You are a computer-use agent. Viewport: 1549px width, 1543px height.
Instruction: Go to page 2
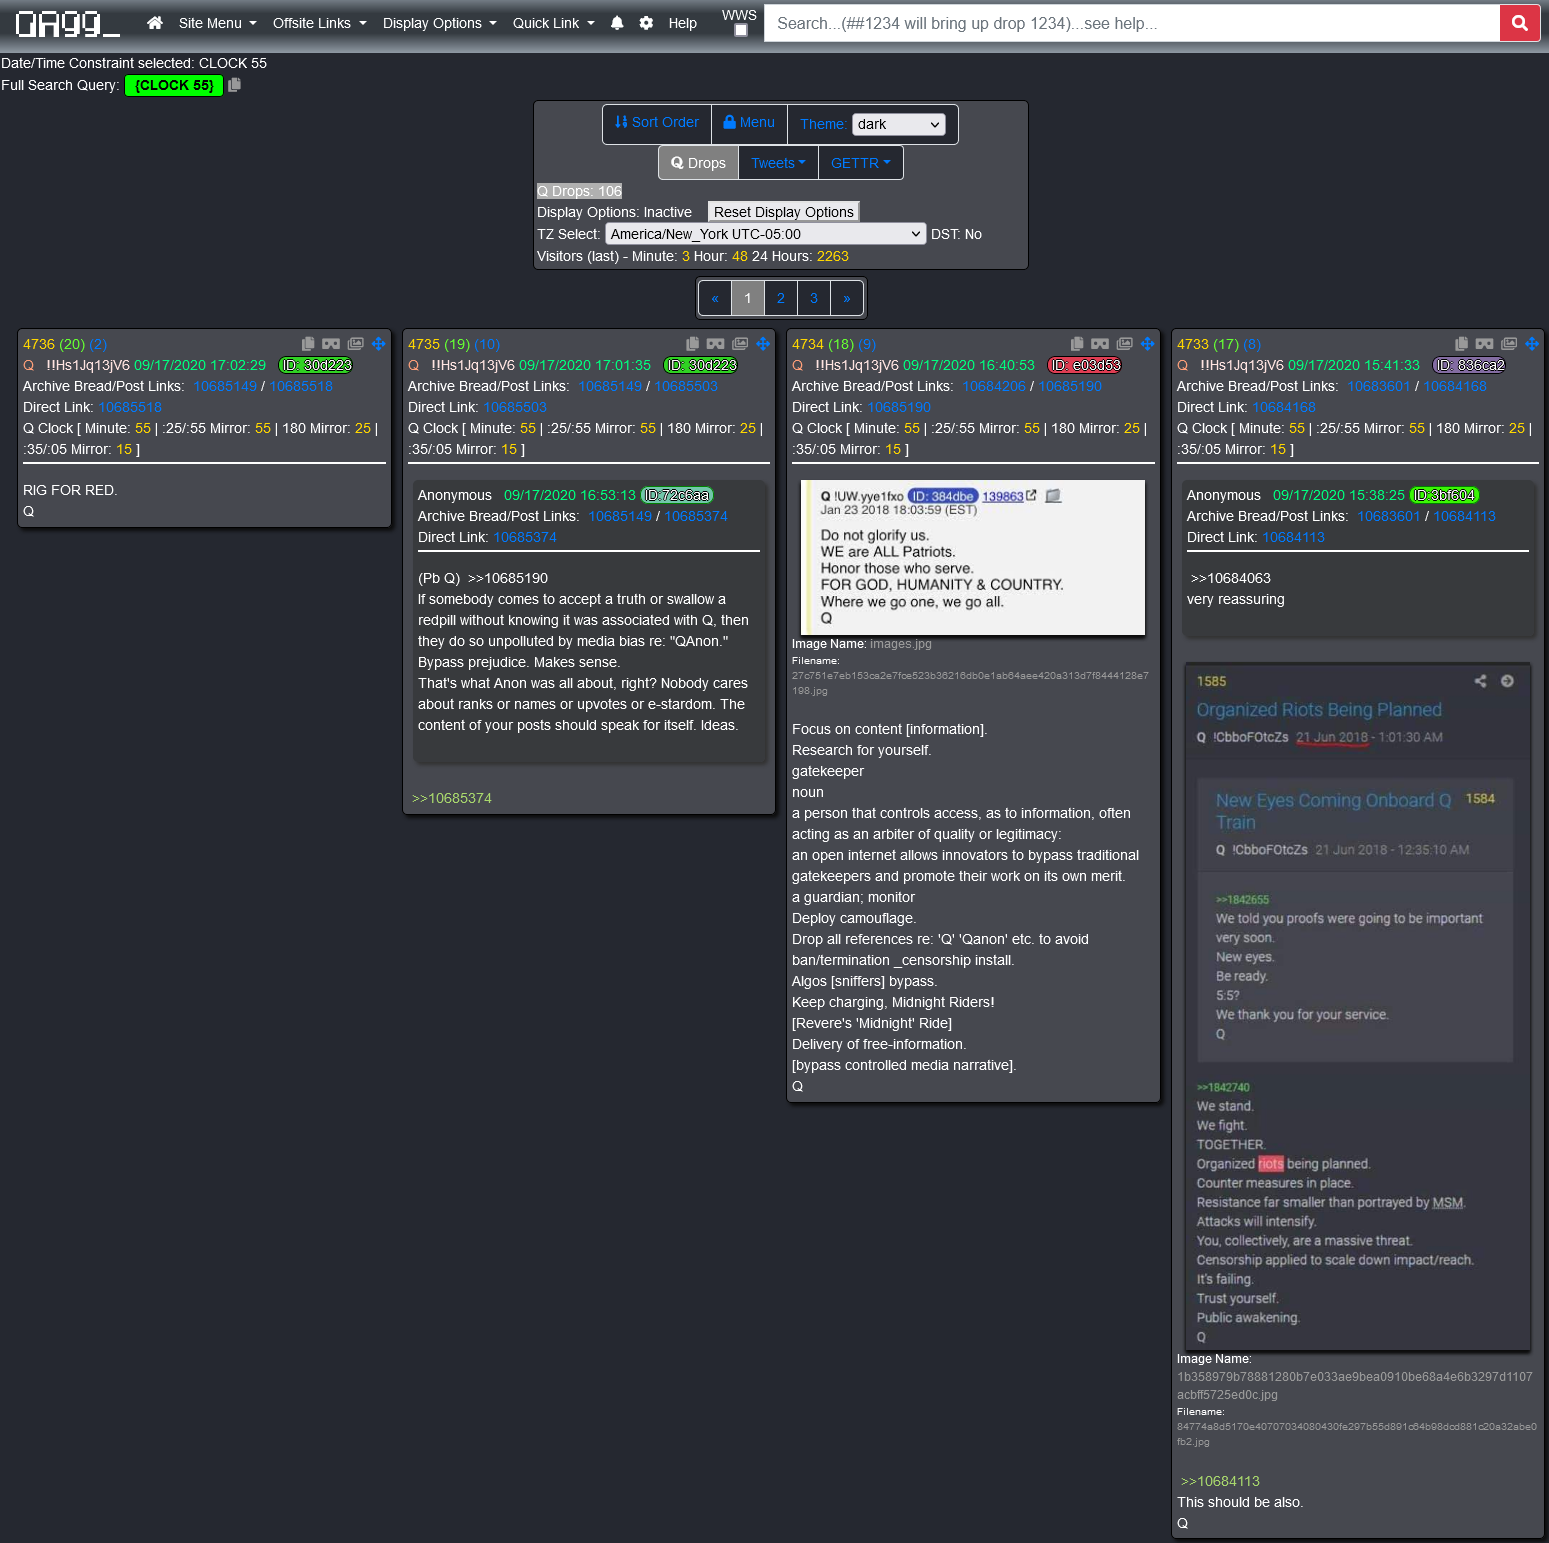781,298
